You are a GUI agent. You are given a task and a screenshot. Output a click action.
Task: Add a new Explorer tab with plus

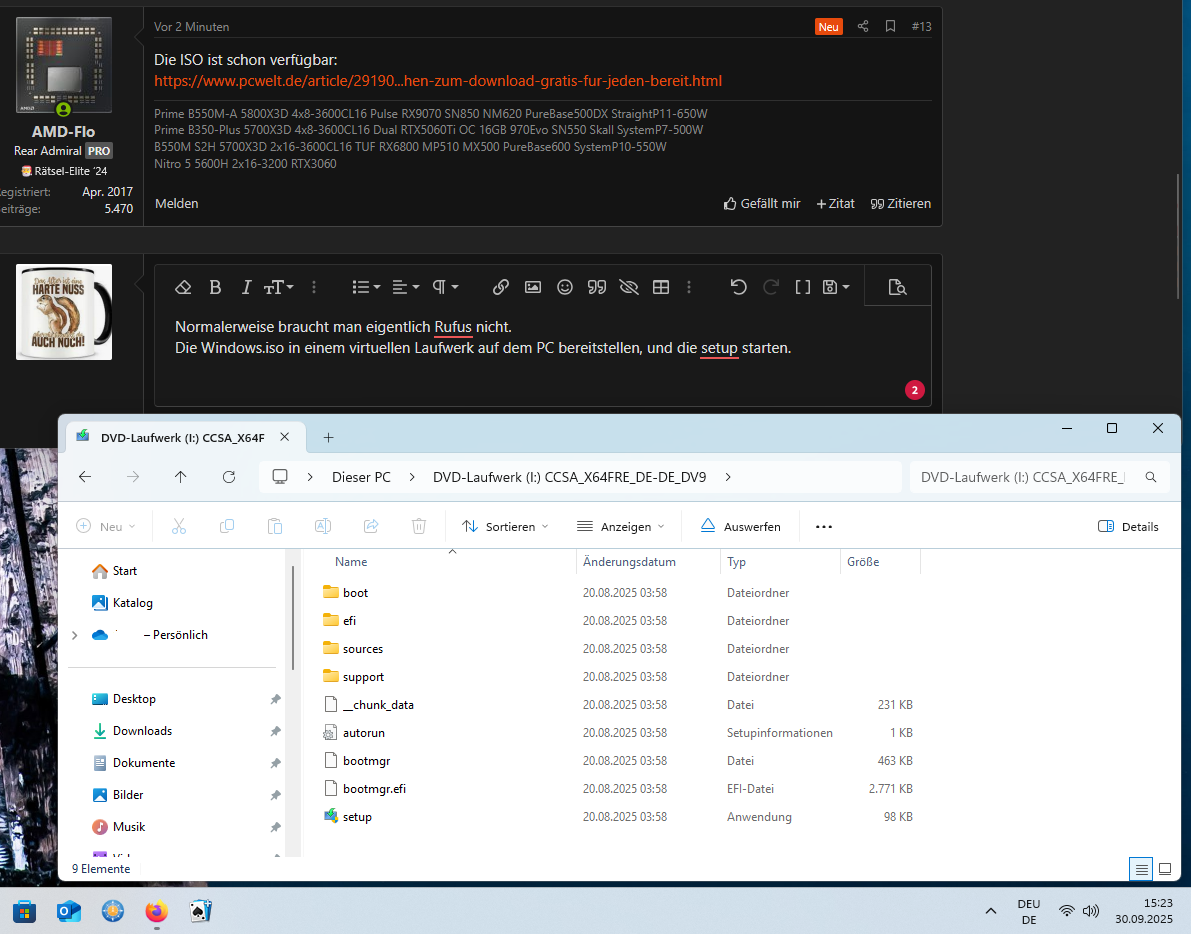tap(328, 437)
